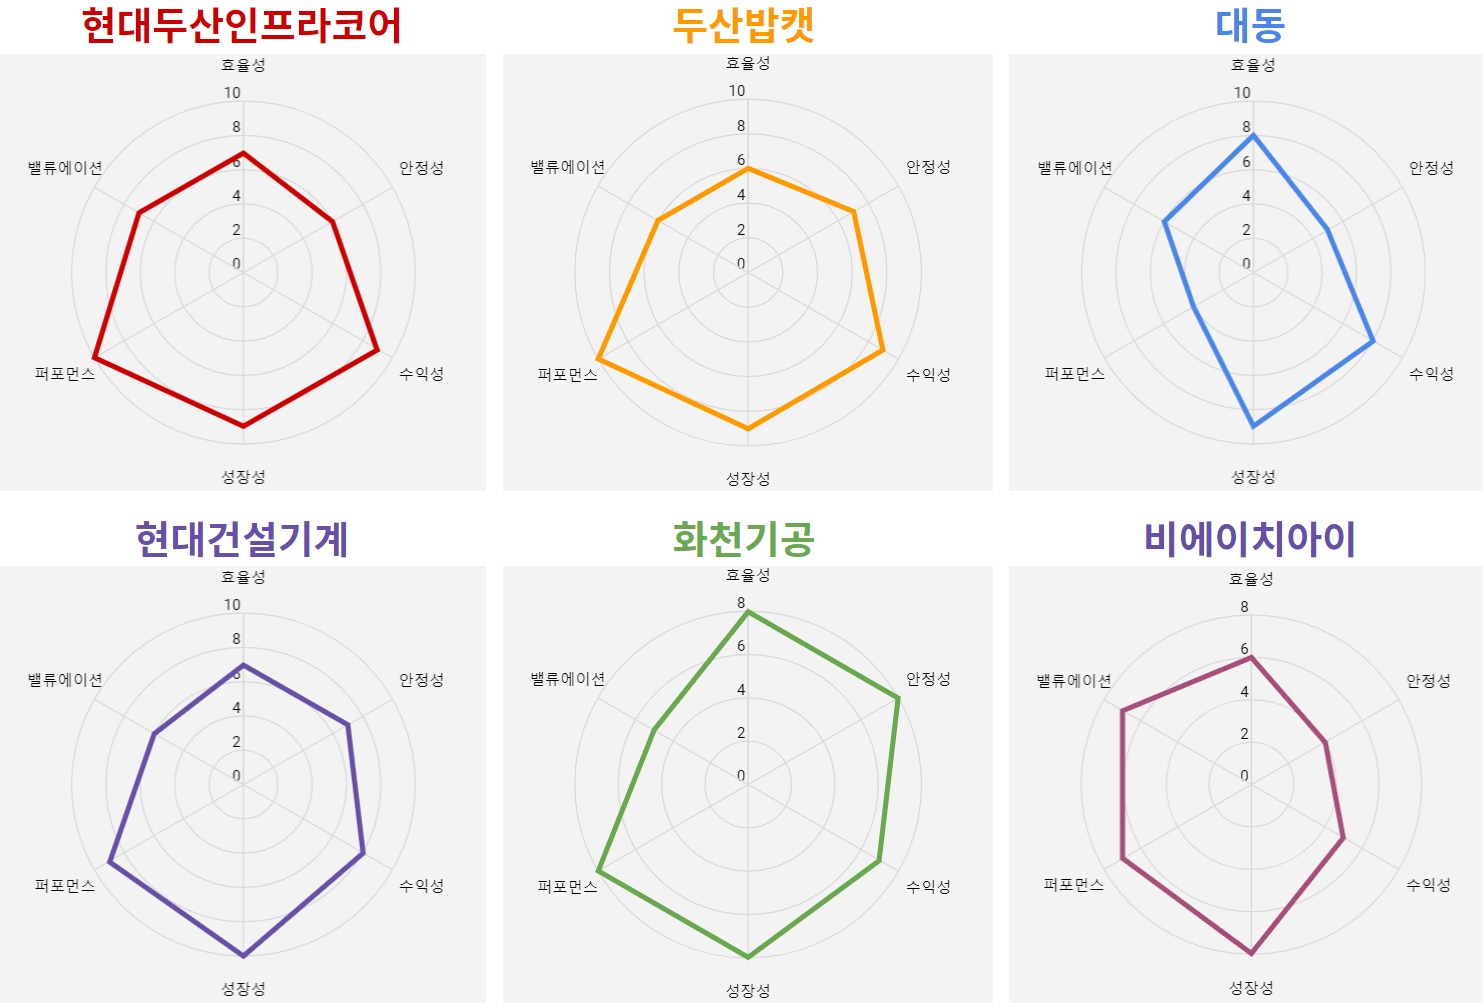Click 수익성 label in 대동 chart
Screen dimensions: 1483x1005
(x=1431, y=374)
